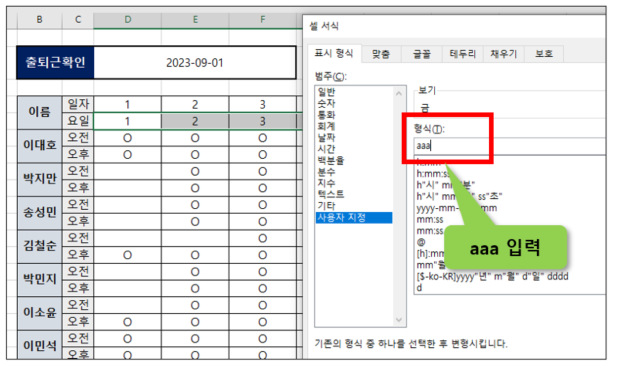This screenshot has height=372, width=617.
Task: Select 기타 category
Action: (x=326, y=206)
